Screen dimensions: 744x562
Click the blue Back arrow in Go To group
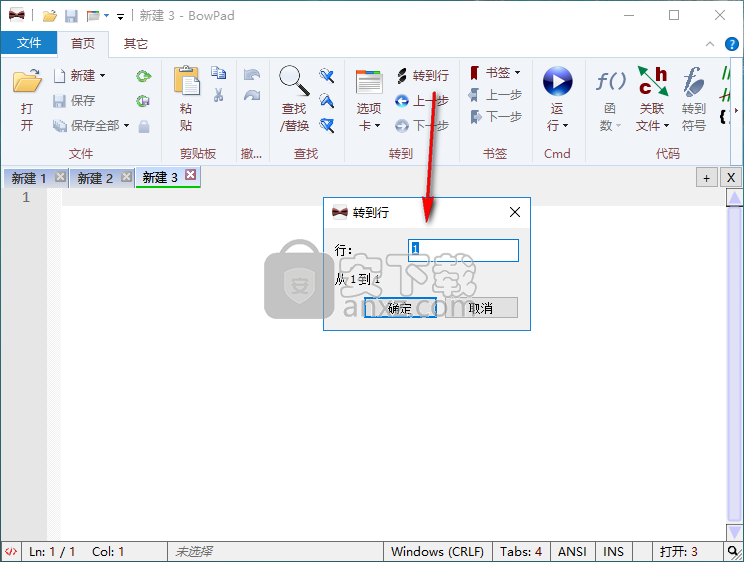pos(401,101)
